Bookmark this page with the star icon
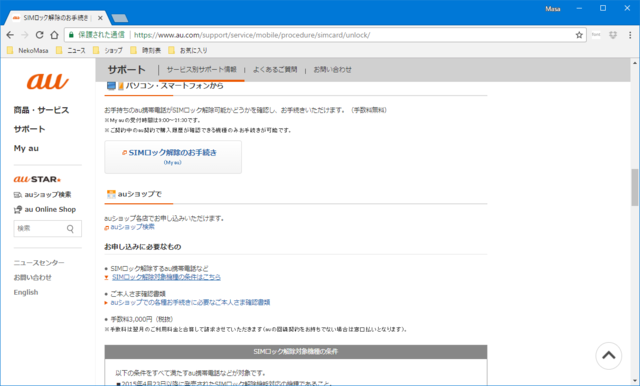Screen dimensions: 640x386 [x=579, y=35]
